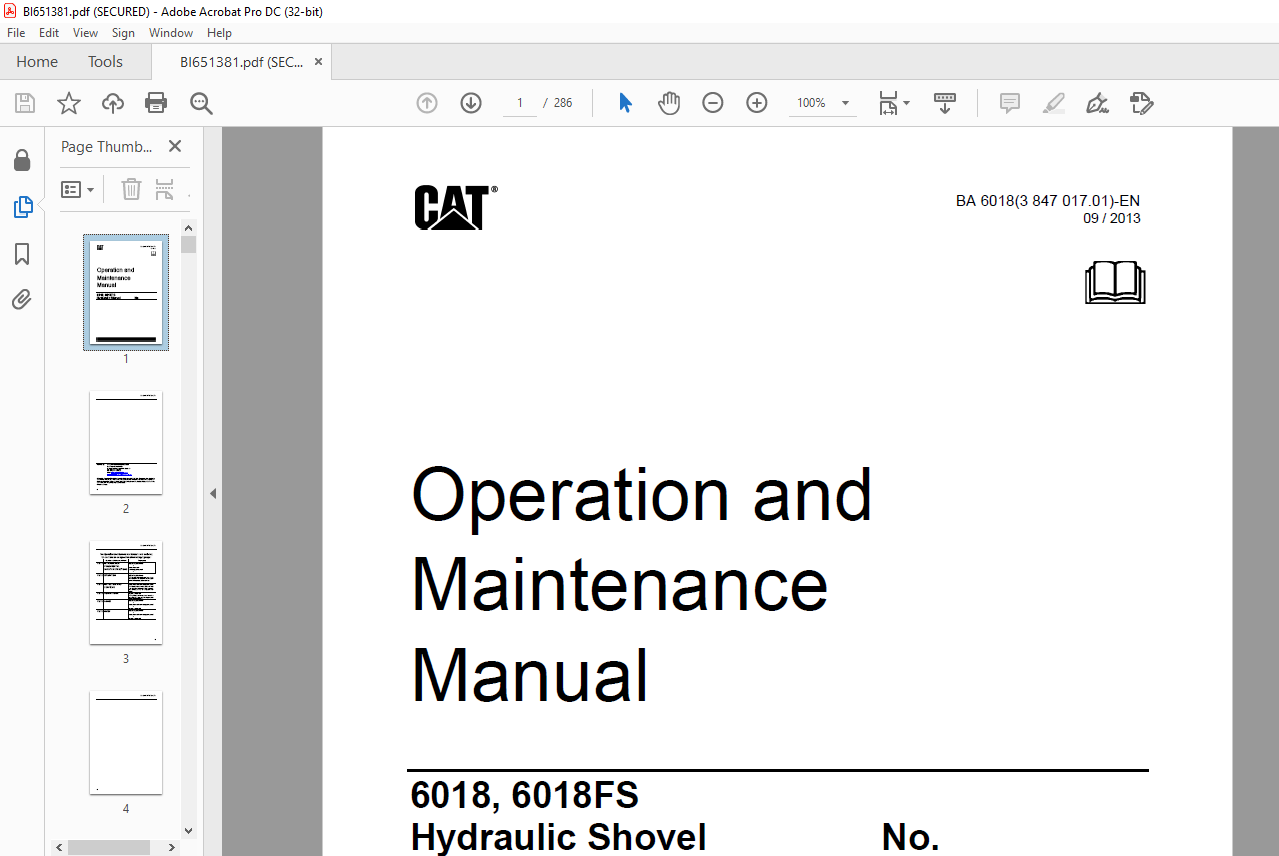Screen dimensions: 1279x856
Task: Go to next page arrow
Action: (x=471, y=103)
